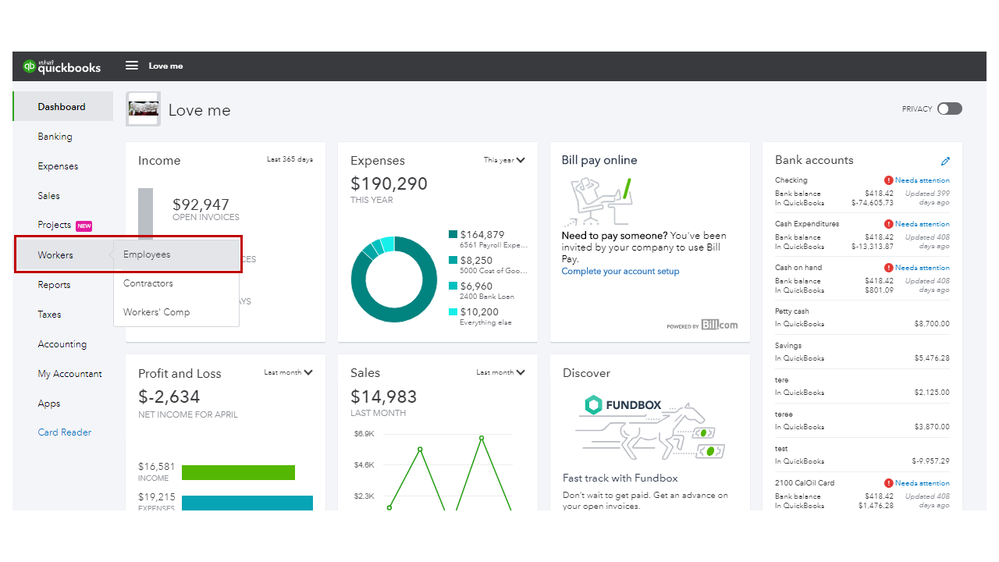Click Cash Expenditures Needs attention link

point(922,224)
